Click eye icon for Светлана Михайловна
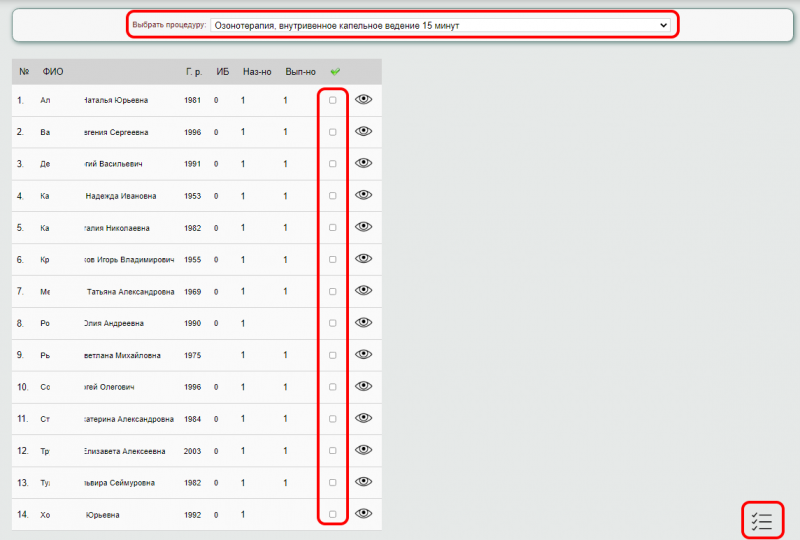The width and height of the screenshot is (800, 540). (364, 354)
